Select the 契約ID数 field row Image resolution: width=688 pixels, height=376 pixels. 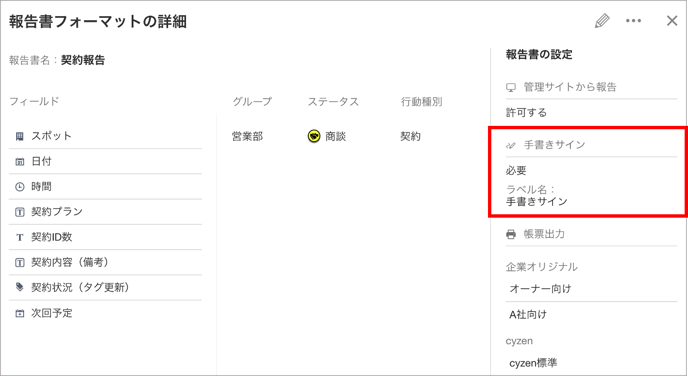(x=105, y=237)
